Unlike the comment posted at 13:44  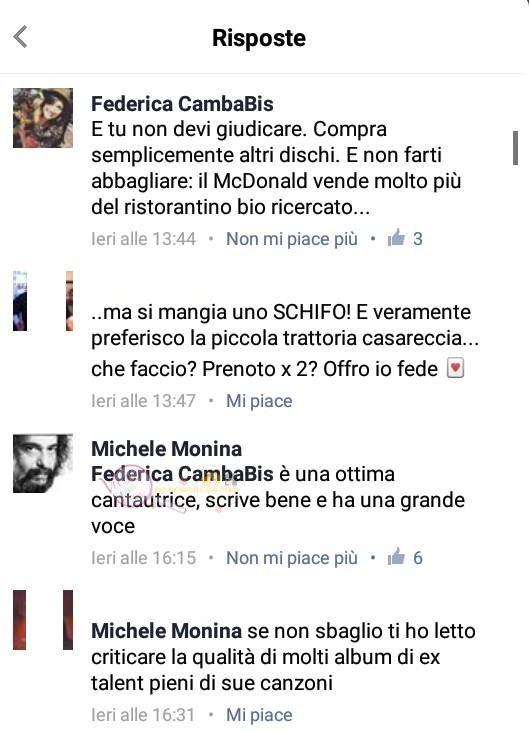coord(292,239)
